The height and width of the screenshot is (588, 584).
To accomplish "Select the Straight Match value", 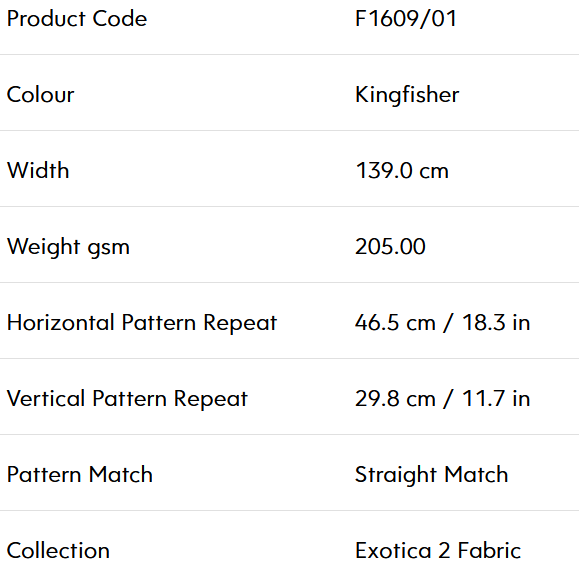I will click(432, 476).
